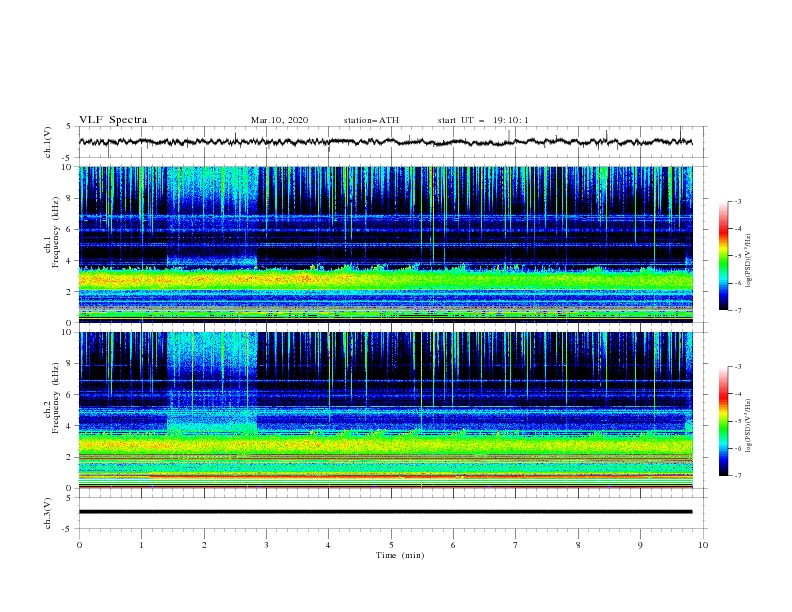Screen dimensions: 792x612
Task: Click time axis tick label "1"
Action: coord(141,545)
